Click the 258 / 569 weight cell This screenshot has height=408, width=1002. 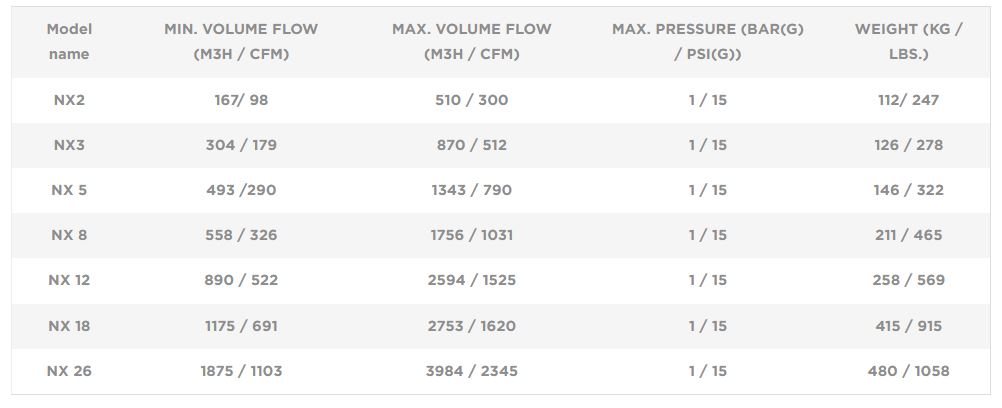pos(908,280)
